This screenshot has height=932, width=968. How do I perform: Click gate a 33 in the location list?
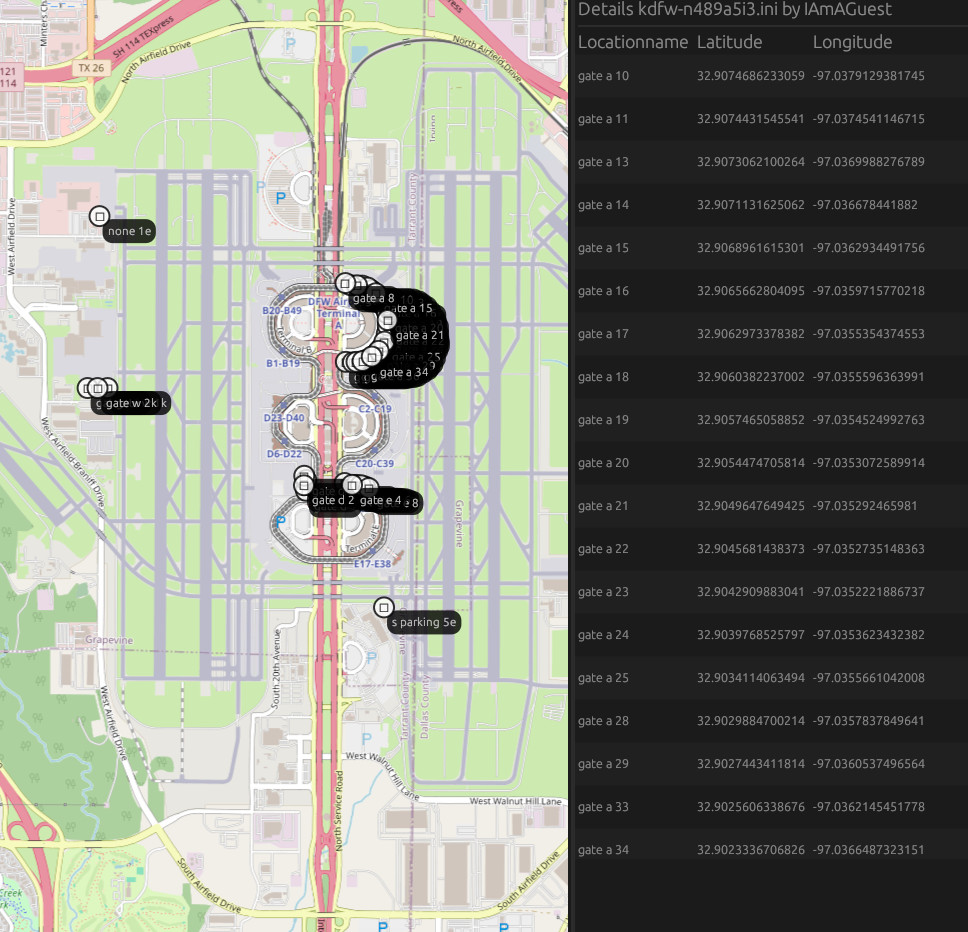tap(772, 807)
